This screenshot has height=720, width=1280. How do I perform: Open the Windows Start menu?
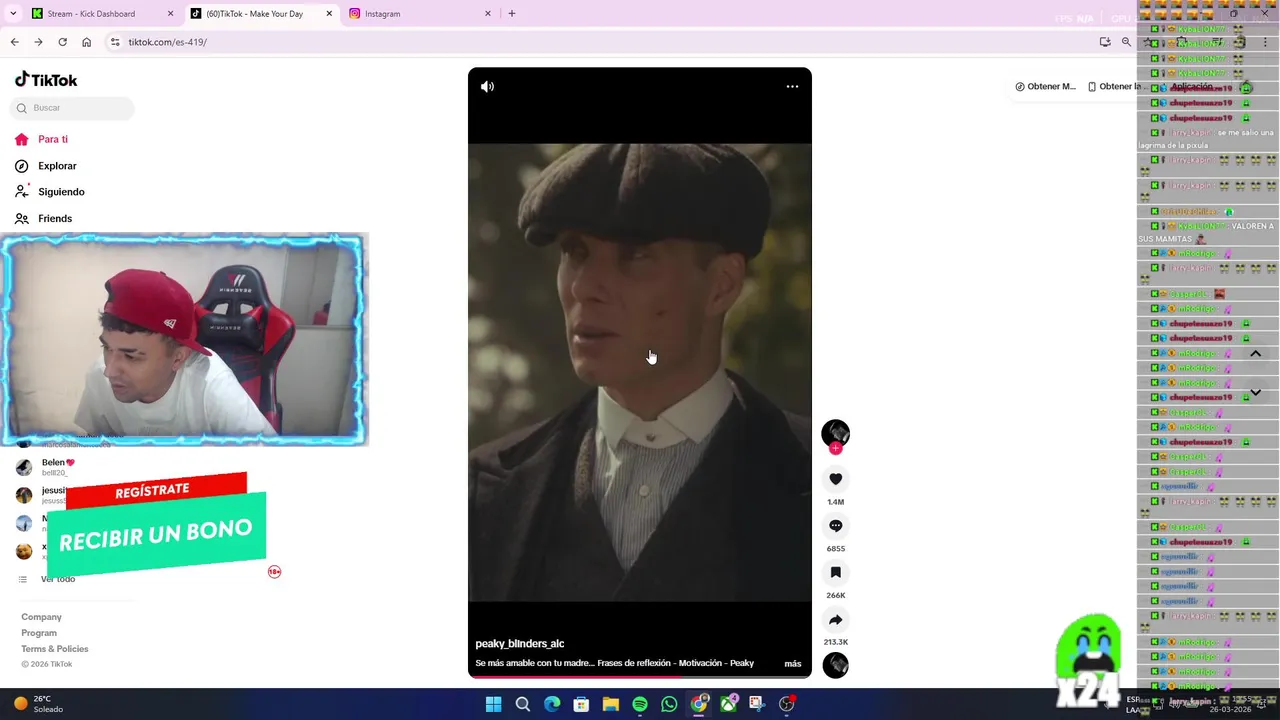pyautogui.click(x=493, y=704)
